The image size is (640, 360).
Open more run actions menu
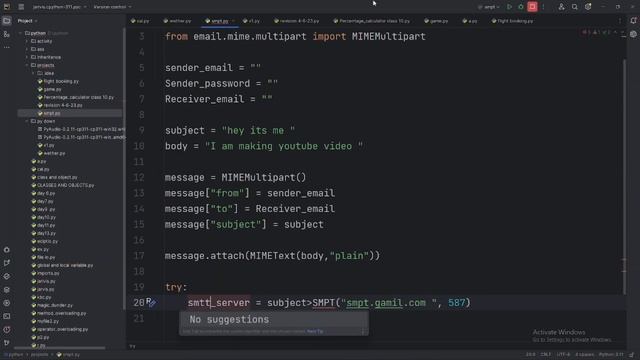pos(543,7)
